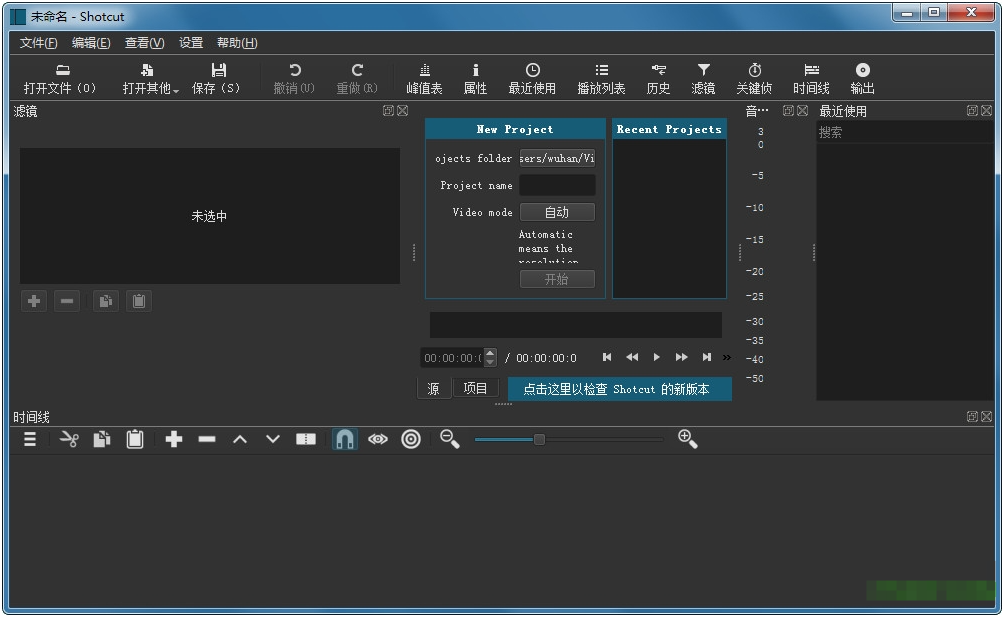
Task: Click the timeline Paste icon
Action: pos(135,440)
